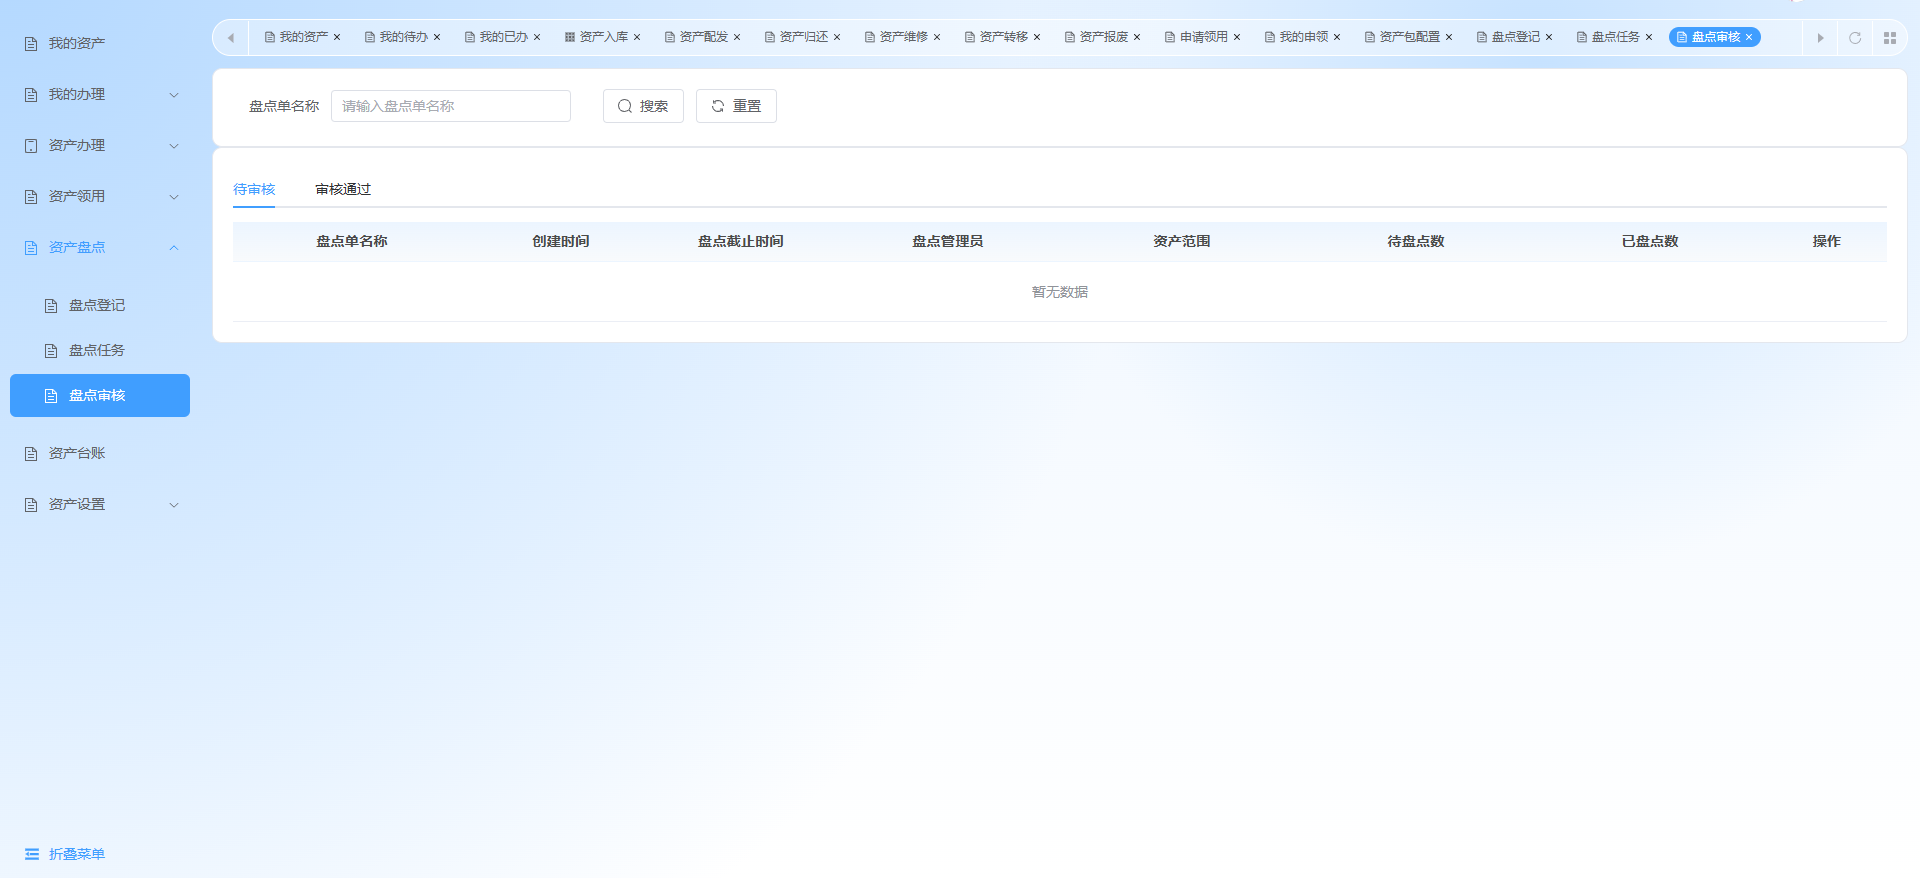Click the 搜索 button
Image resolution: width=1920 pixels, height=878 pixels.
643,106
